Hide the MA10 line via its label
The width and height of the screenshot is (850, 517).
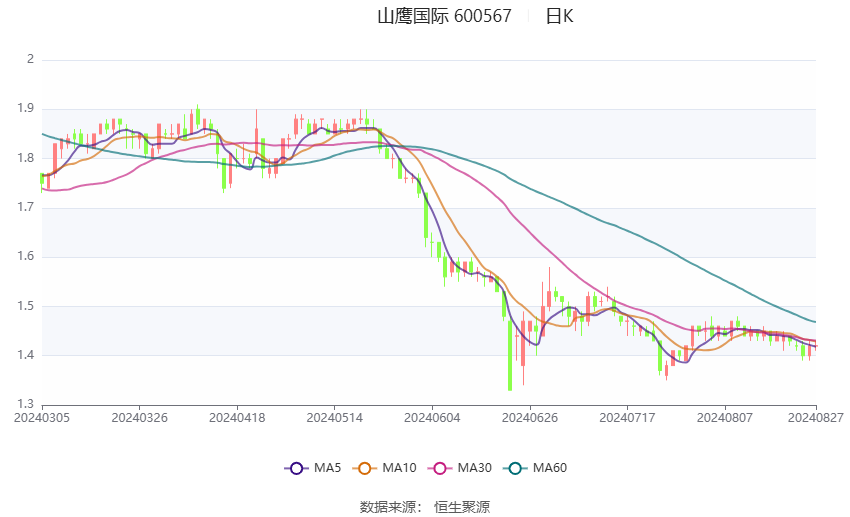(x=399, y=468)
